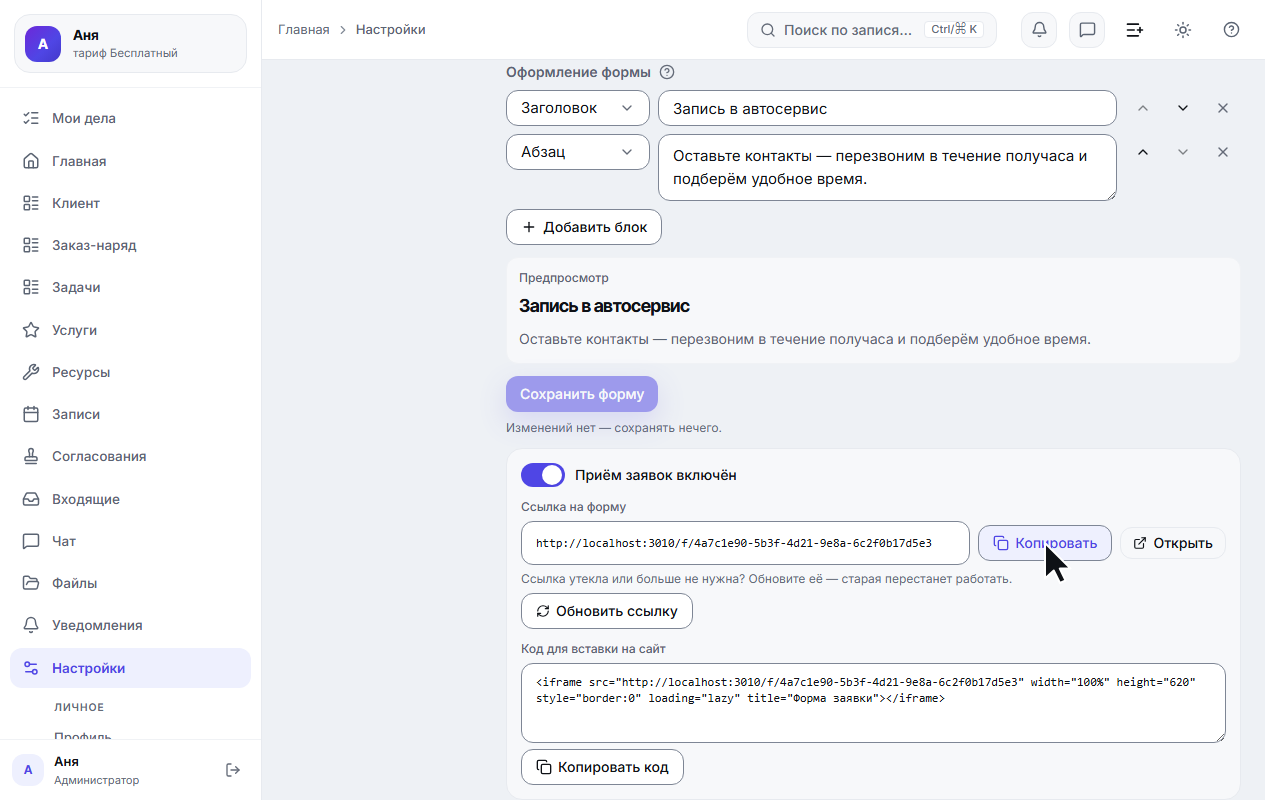The width and height of the screenshot is (1280, 800).
Task: Move Заголовок block up
Action: click(1143, 108)
